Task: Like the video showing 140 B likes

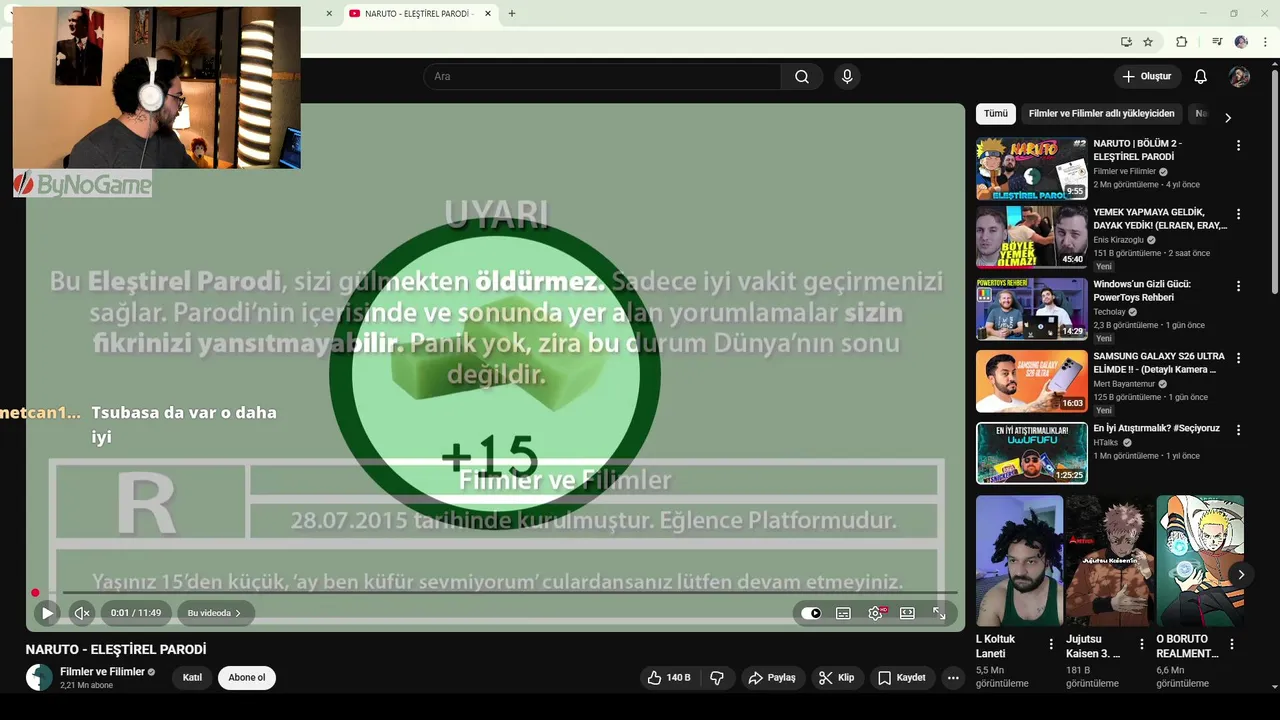Action: (x=668, y=677)
